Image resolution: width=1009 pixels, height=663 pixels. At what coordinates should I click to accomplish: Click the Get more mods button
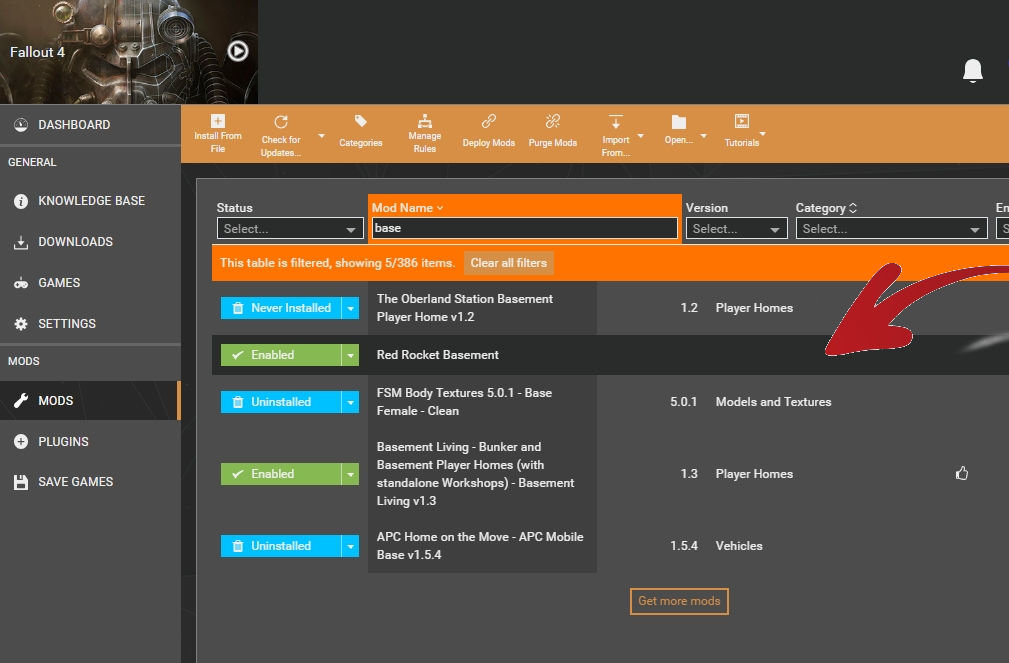pos(679,601)
